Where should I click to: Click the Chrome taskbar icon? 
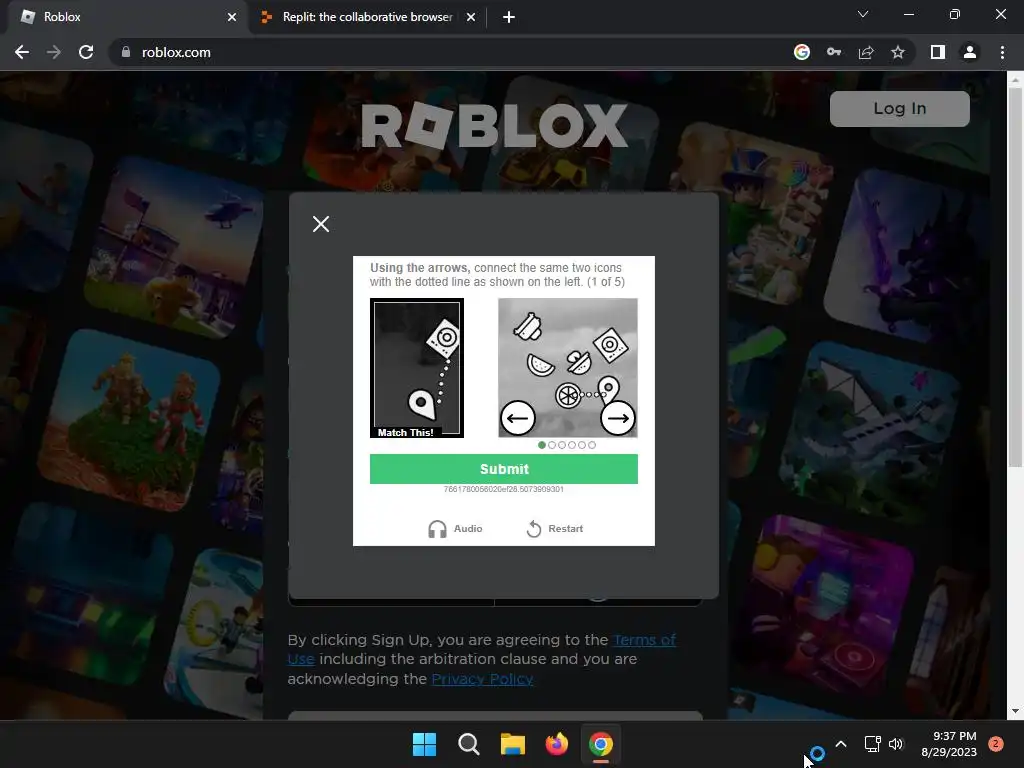601,744
